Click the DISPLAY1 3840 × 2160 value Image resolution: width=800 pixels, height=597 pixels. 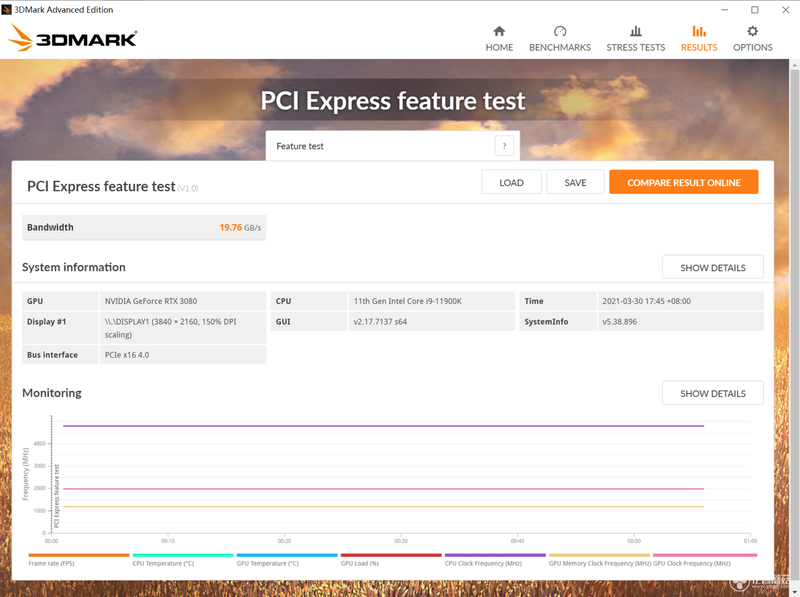[x=170, y=328]
